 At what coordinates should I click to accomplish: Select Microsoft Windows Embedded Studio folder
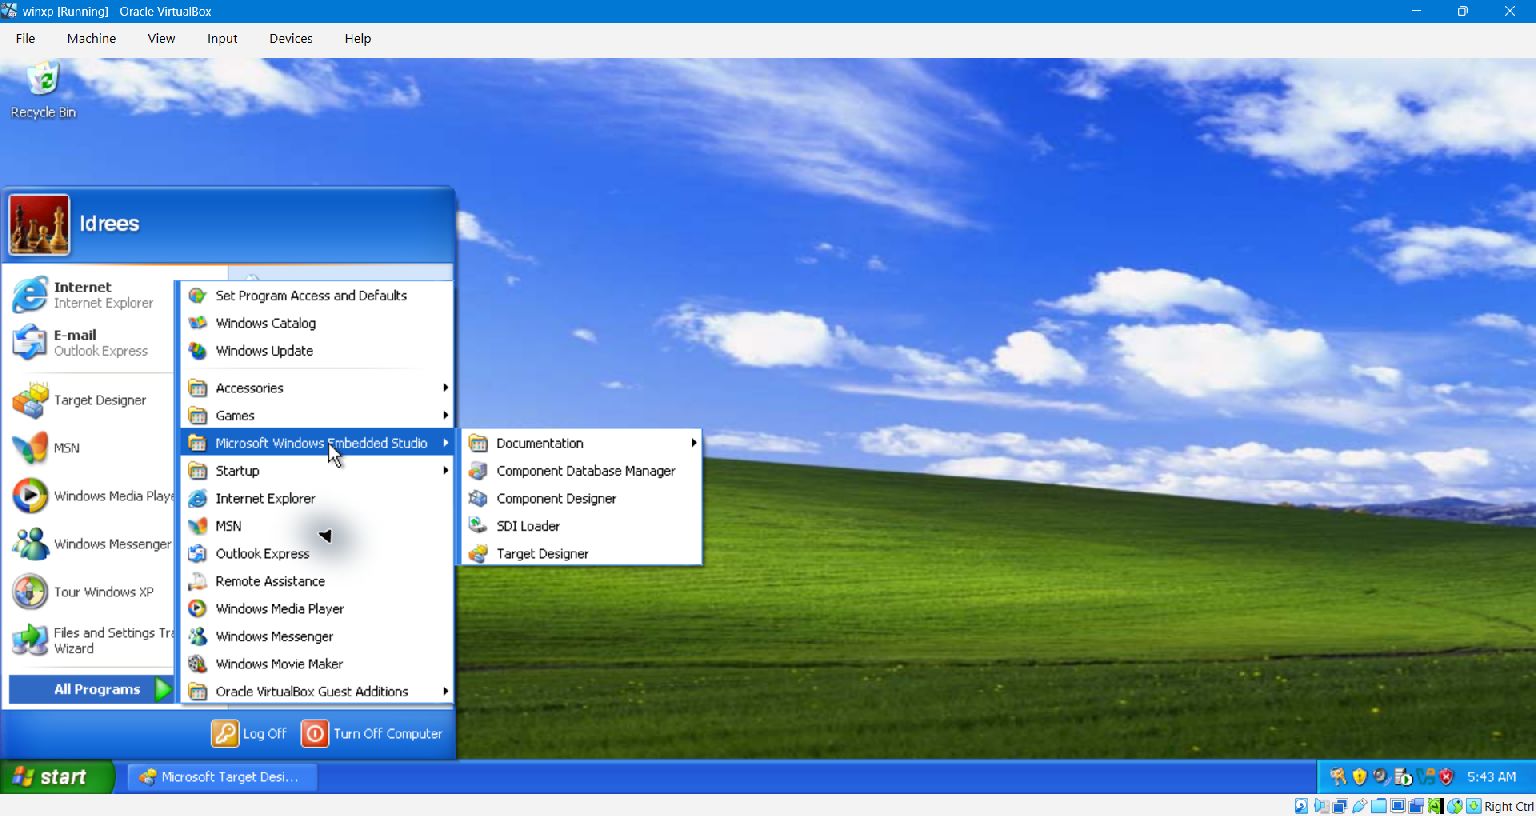click(x=318, y=443)
